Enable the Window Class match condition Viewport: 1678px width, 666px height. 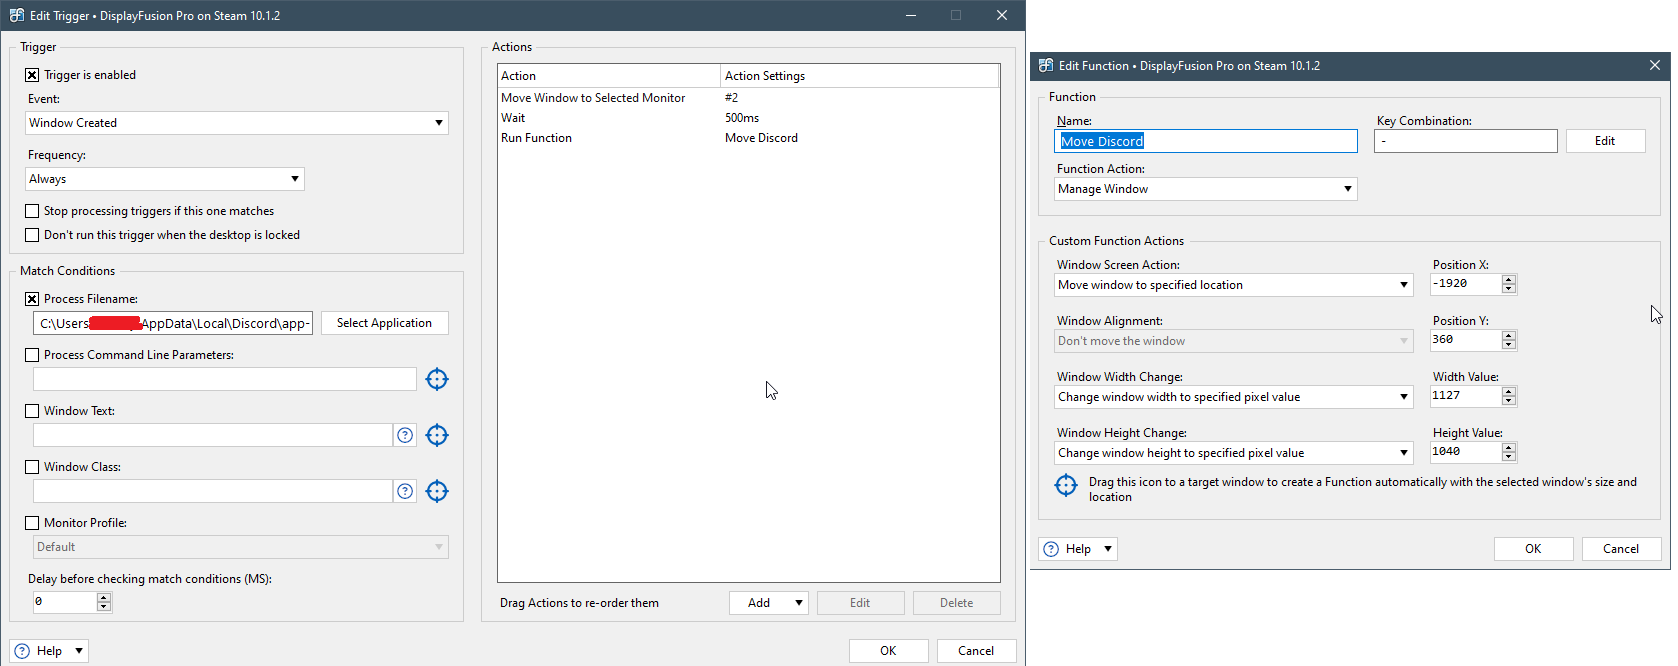[x=32, y=467]
